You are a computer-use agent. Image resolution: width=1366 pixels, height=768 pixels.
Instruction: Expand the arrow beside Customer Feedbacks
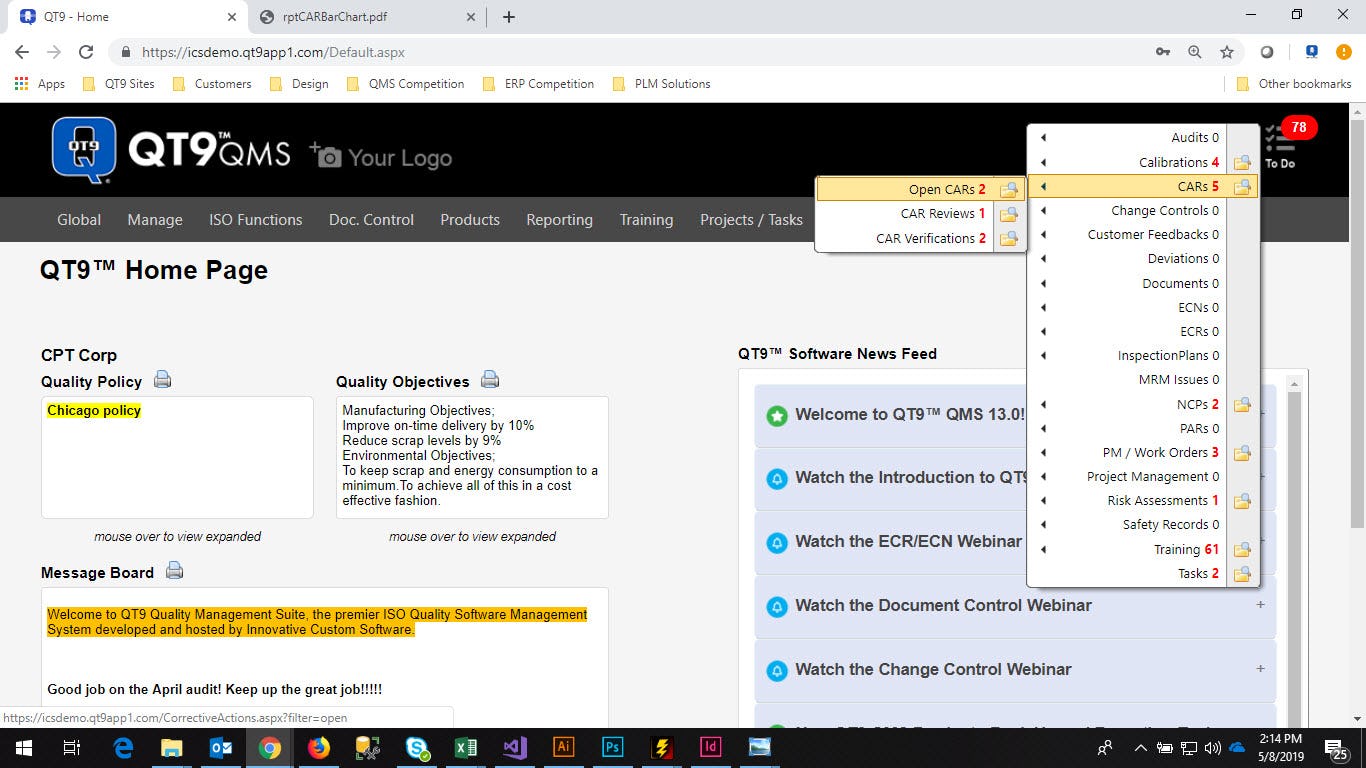[1043, 235]
